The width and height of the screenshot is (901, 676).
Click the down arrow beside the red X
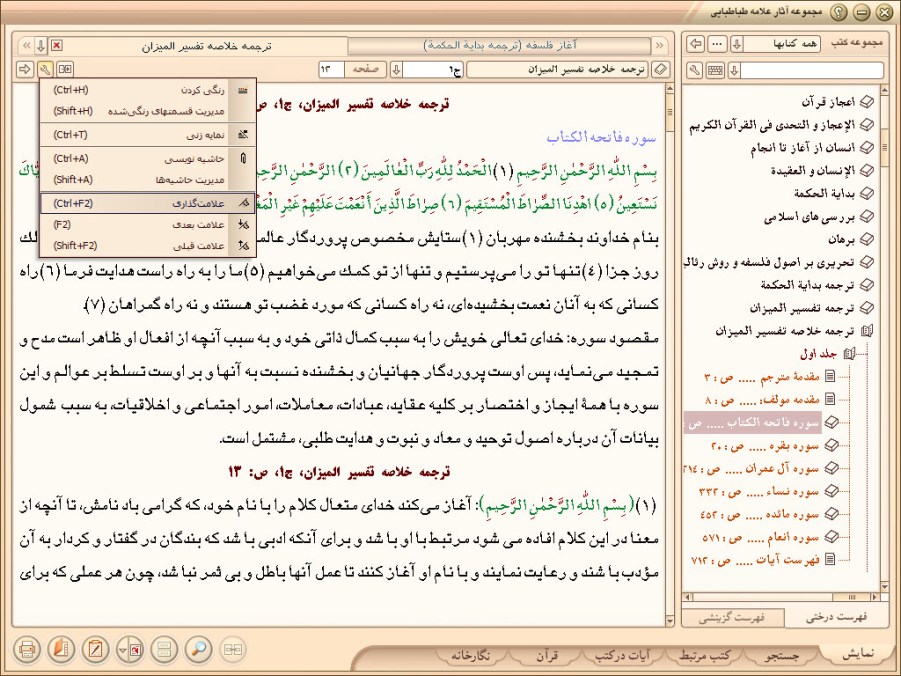tap(41, 45)
